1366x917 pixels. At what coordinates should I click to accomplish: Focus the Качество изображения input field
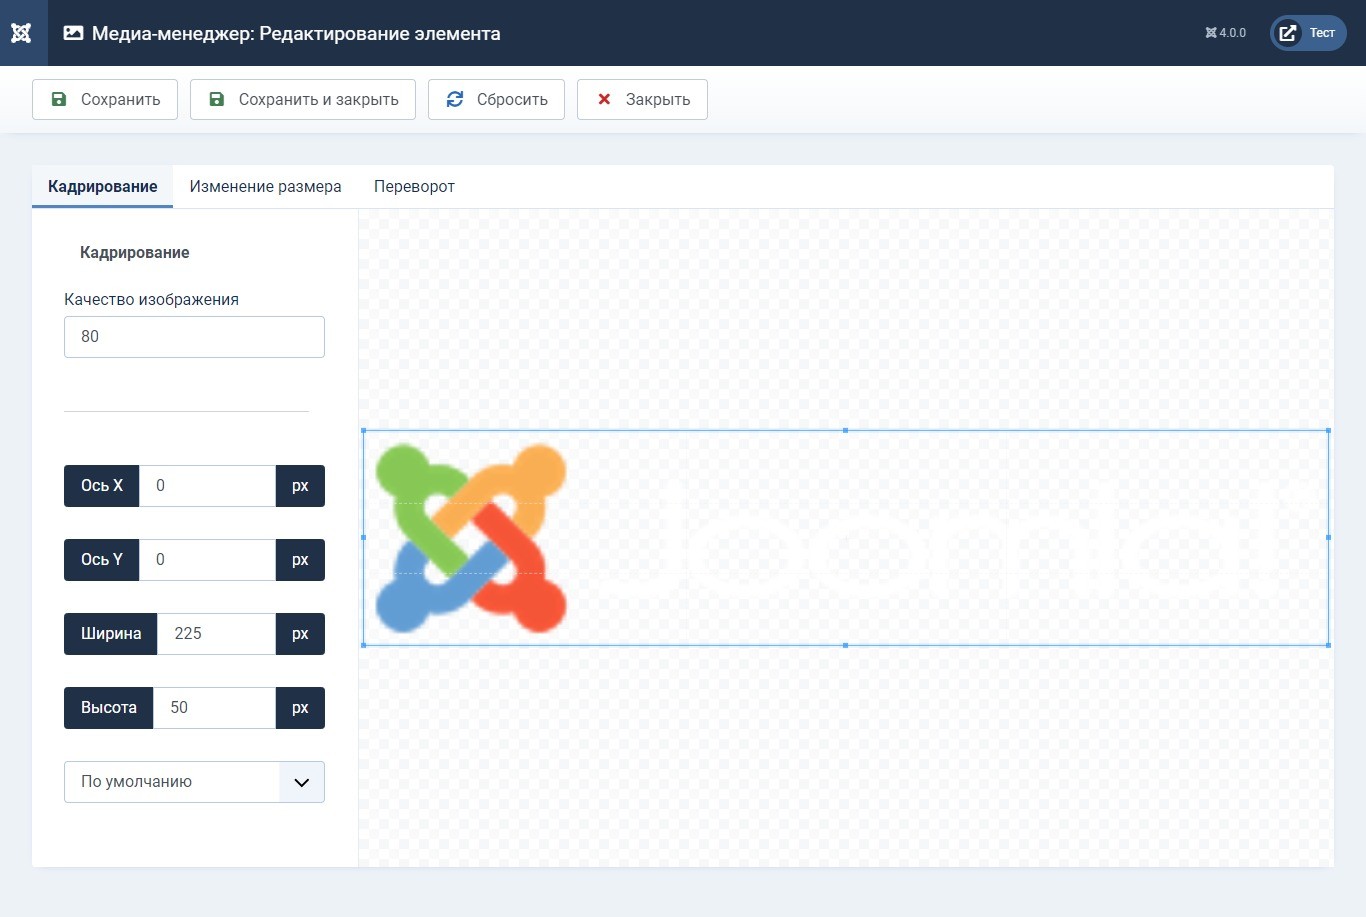(194, 337)
